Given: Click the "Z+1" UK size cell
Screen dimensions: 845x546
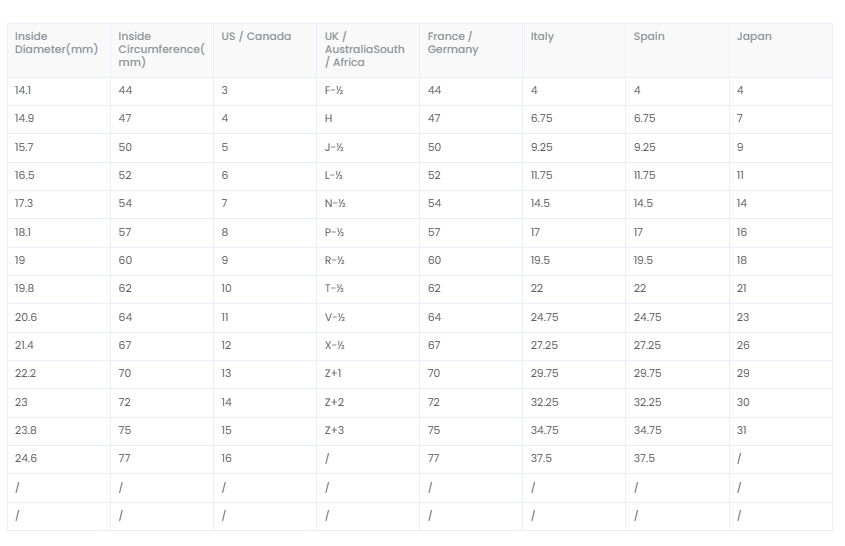Looking at the screenshot, I should coord(334,374).
